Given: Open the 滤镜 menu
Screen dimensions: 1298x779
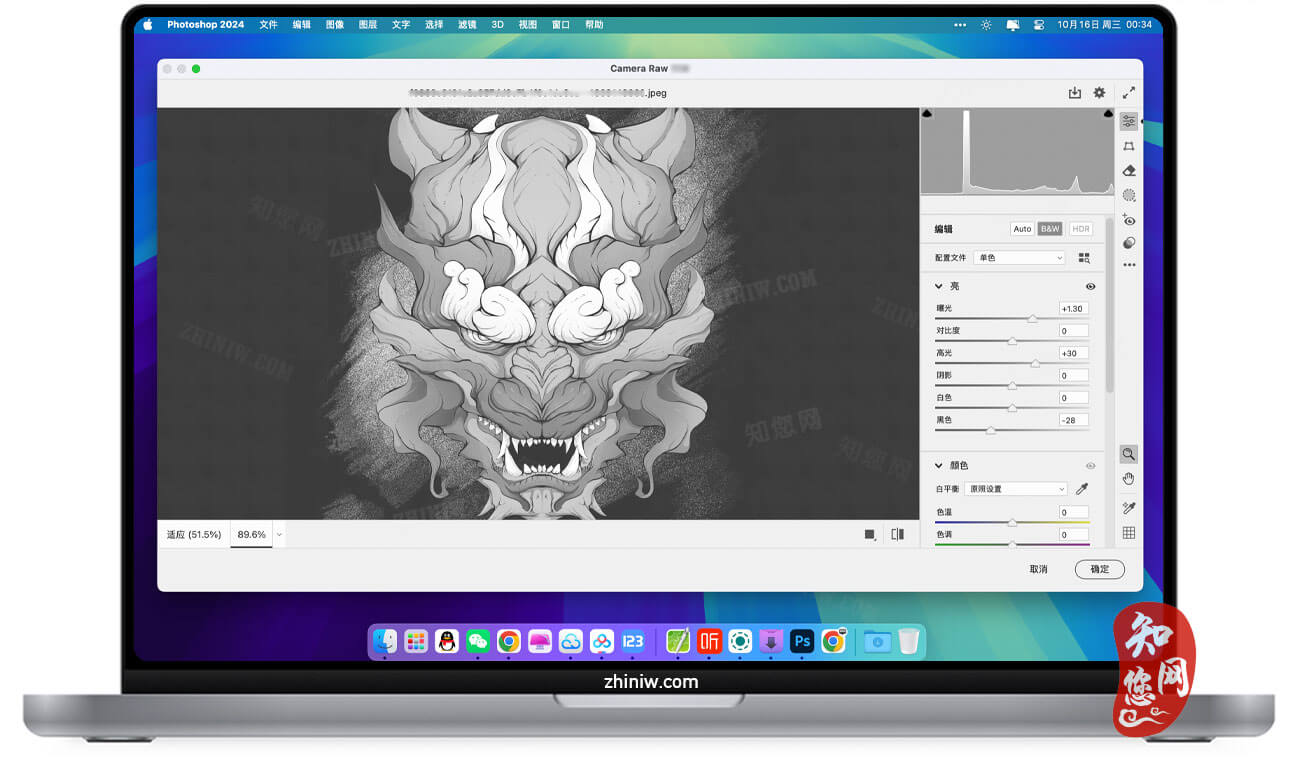Looking at the screenshot, I should pos(467,25).
